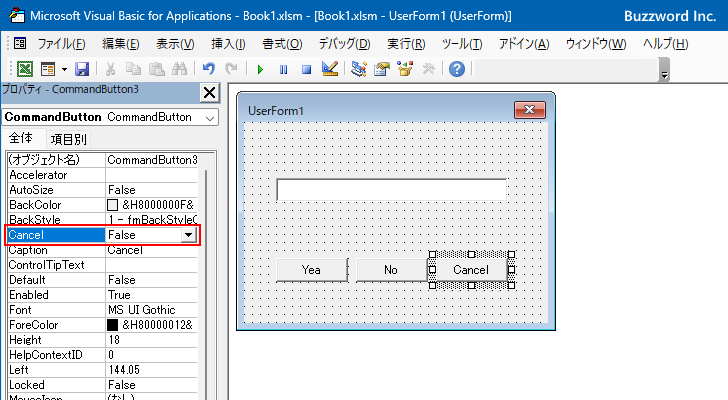Click the ForeColor black color swatch
Viewport: 728px width, 400px height.
click(x=112, y=325)
